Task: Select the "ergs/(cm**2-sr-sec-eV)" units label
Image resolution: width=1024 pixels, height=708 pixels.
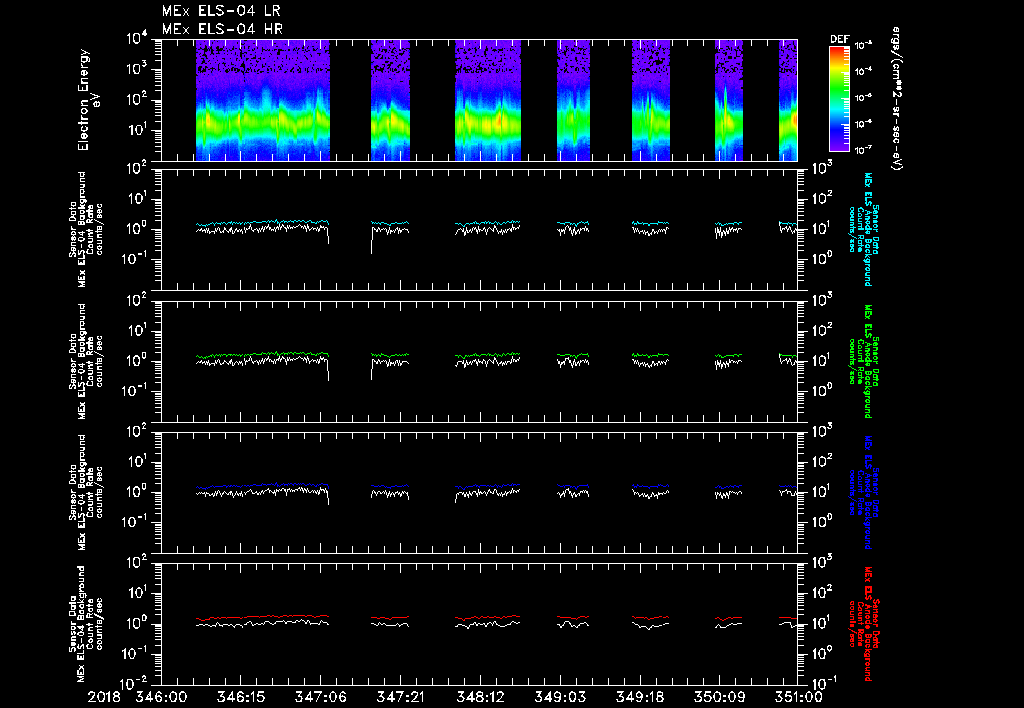Action: point(897,99)
